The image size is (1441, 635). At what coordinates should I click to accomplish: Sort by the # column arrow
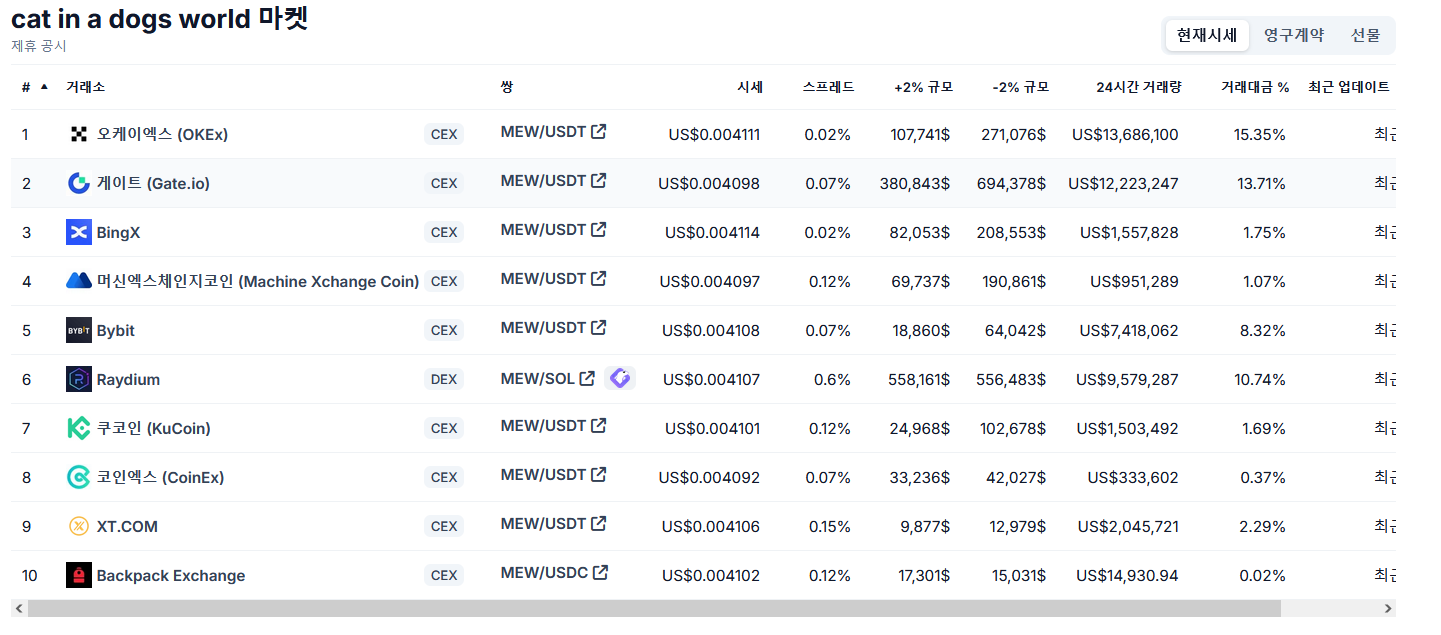tap(44, 87)
